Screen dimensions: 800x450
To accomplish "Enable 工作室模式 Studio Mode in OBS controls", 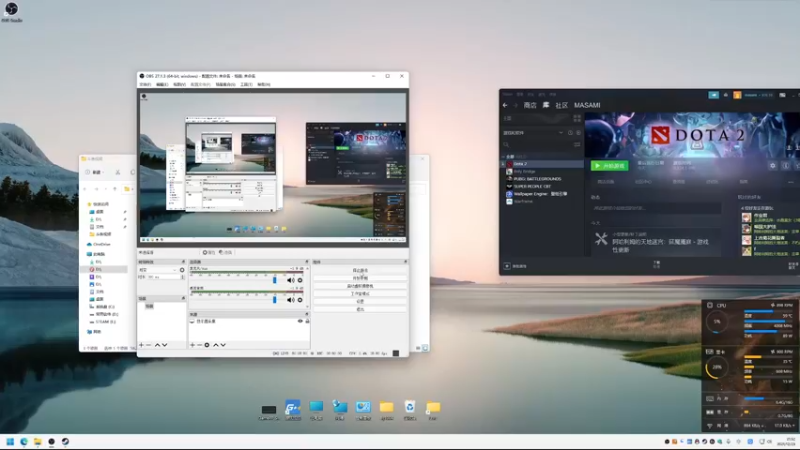I will point(360,294).
